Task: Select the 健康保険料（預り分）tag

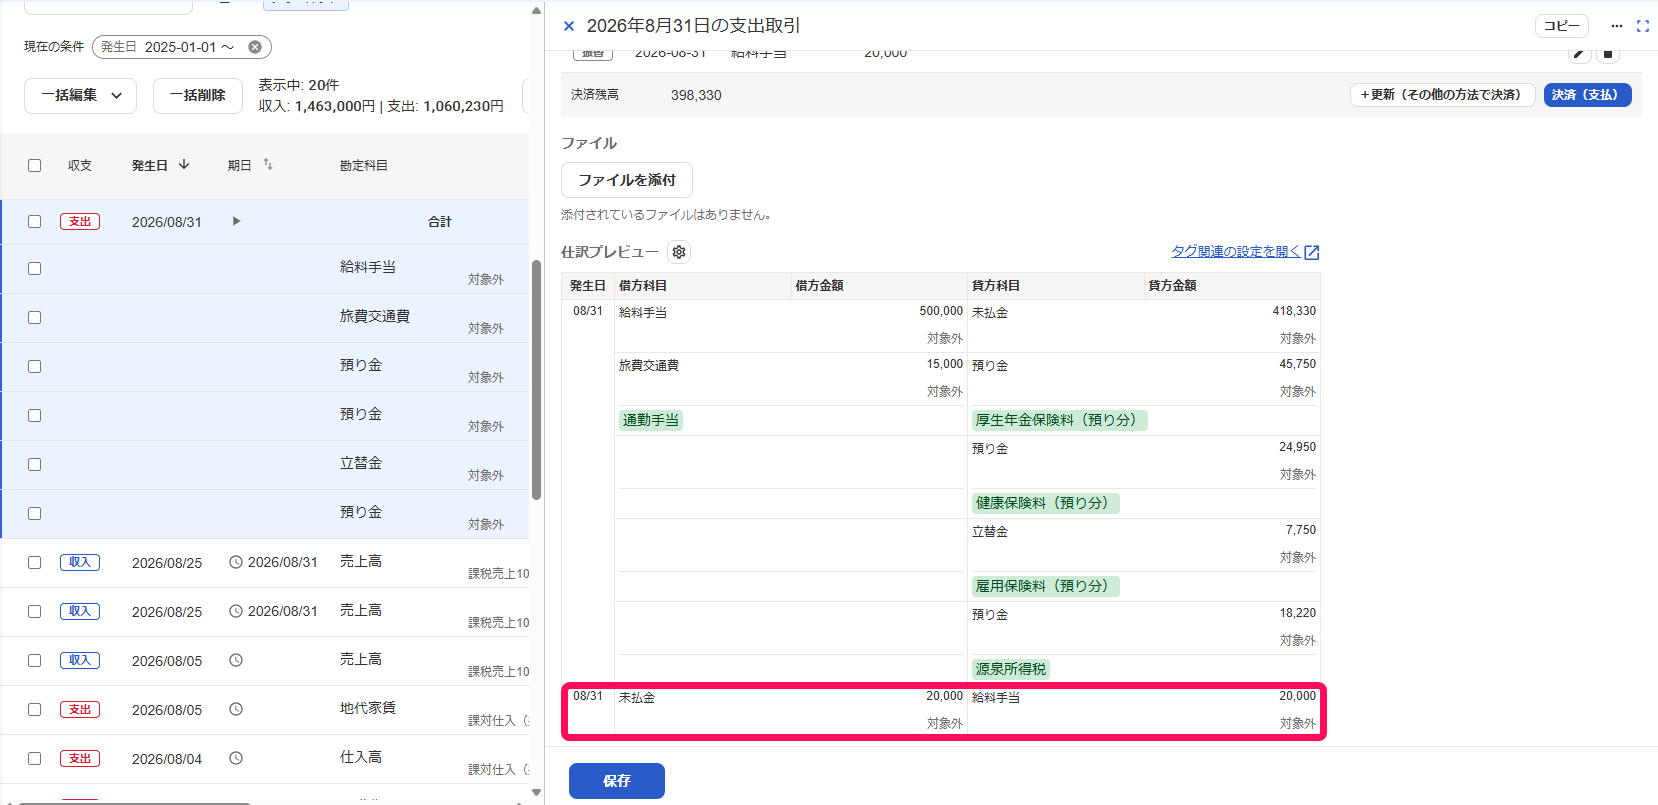Action: (1045, 503)
